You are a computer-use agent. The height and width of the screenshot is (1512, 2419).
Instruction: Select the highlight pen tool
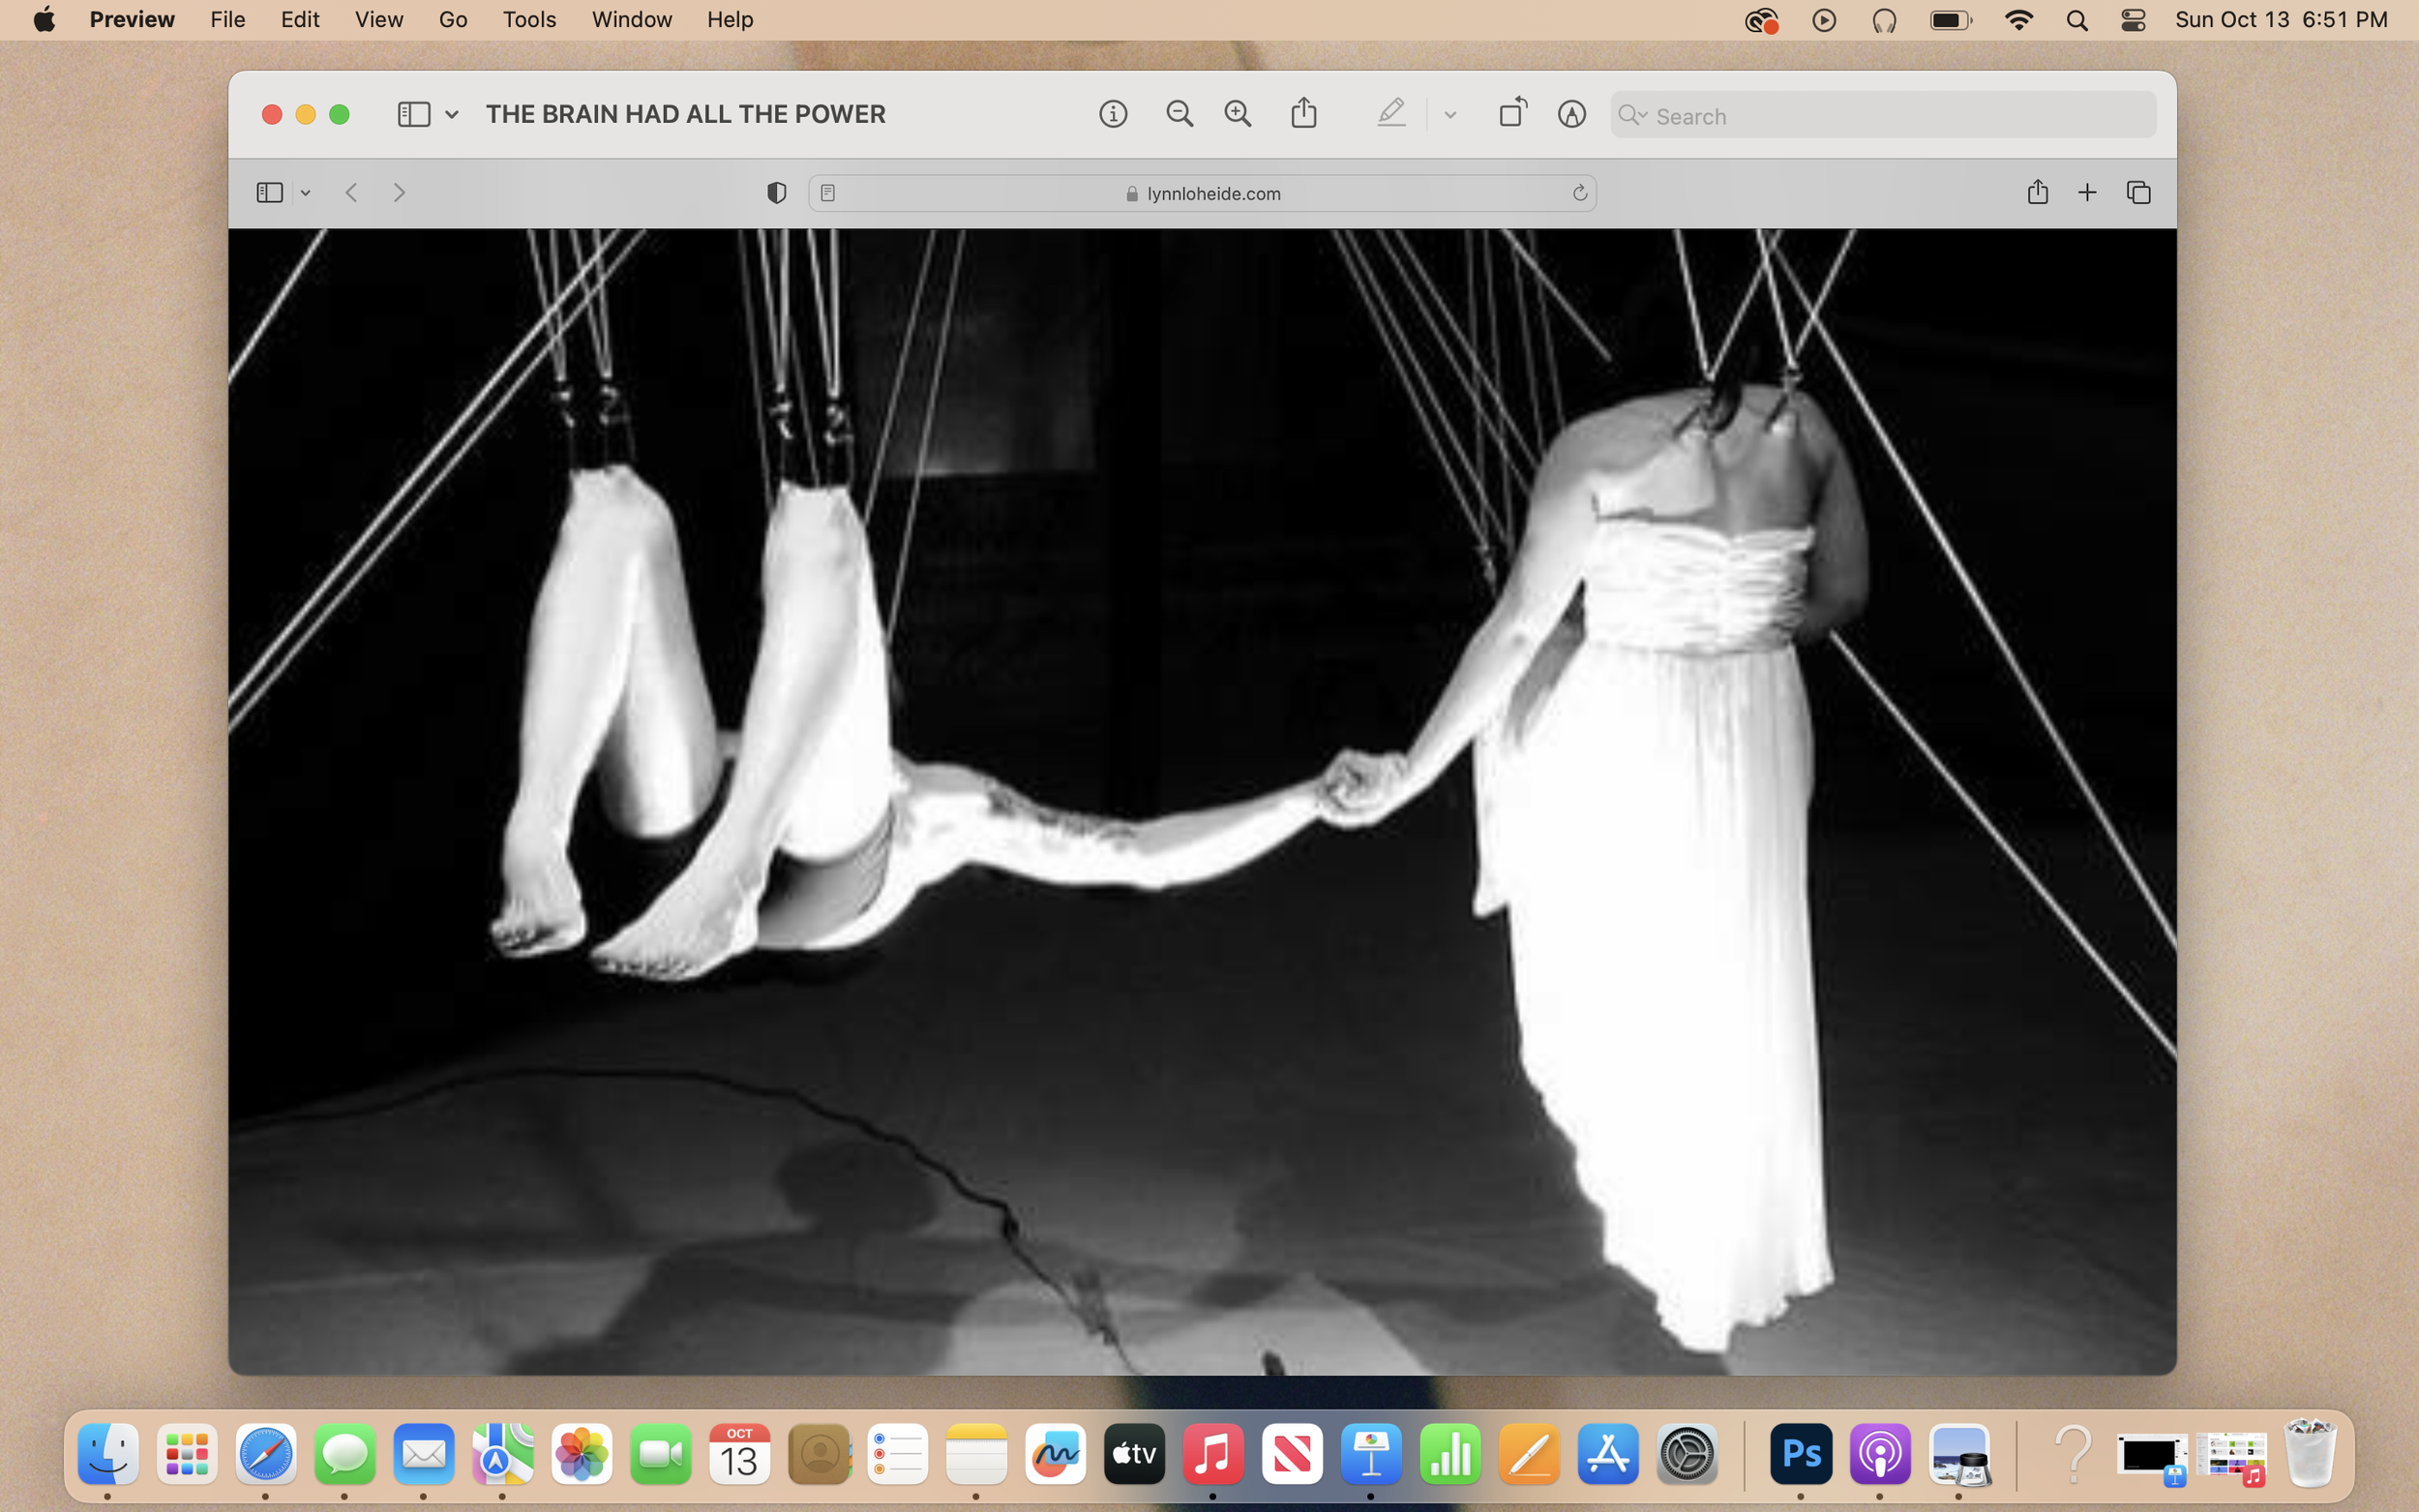click(x=1391, y=113)
